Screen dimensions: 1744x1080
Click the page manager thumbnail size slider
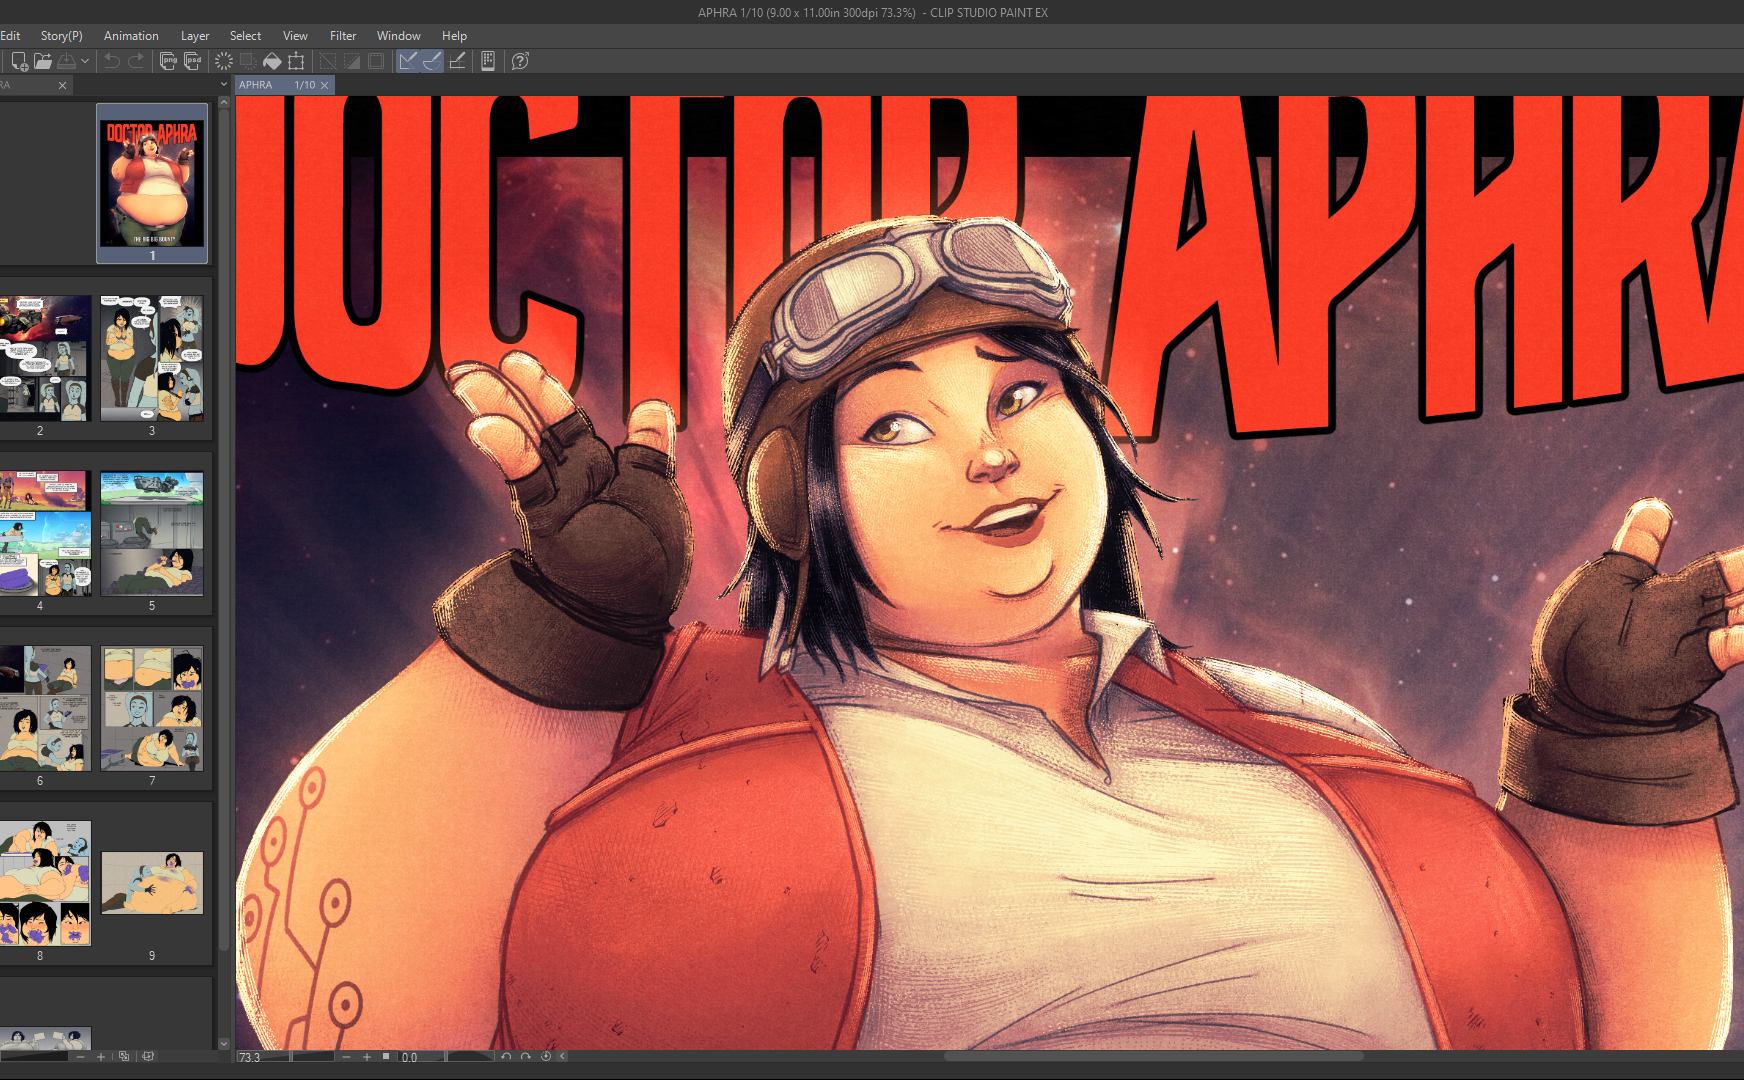tap(34, 1056)
